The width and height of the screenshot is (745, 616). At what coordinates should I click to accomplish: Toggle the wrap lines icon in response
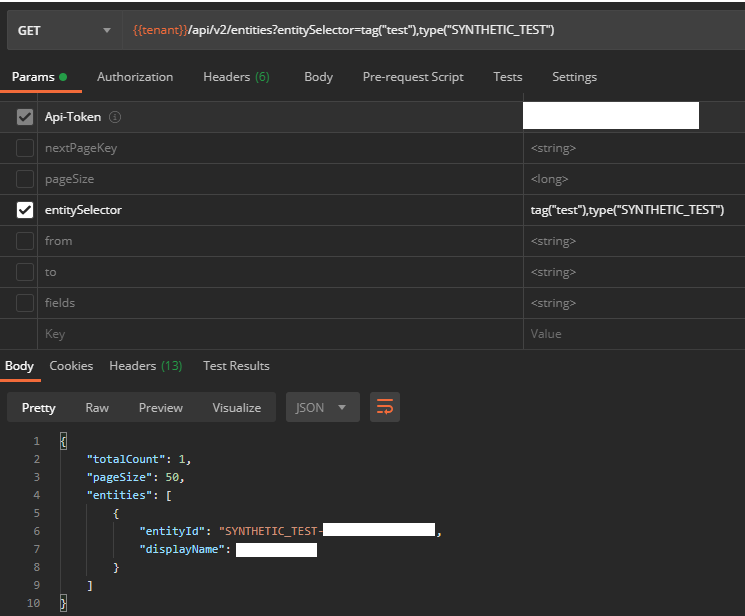tap(384, 407)
